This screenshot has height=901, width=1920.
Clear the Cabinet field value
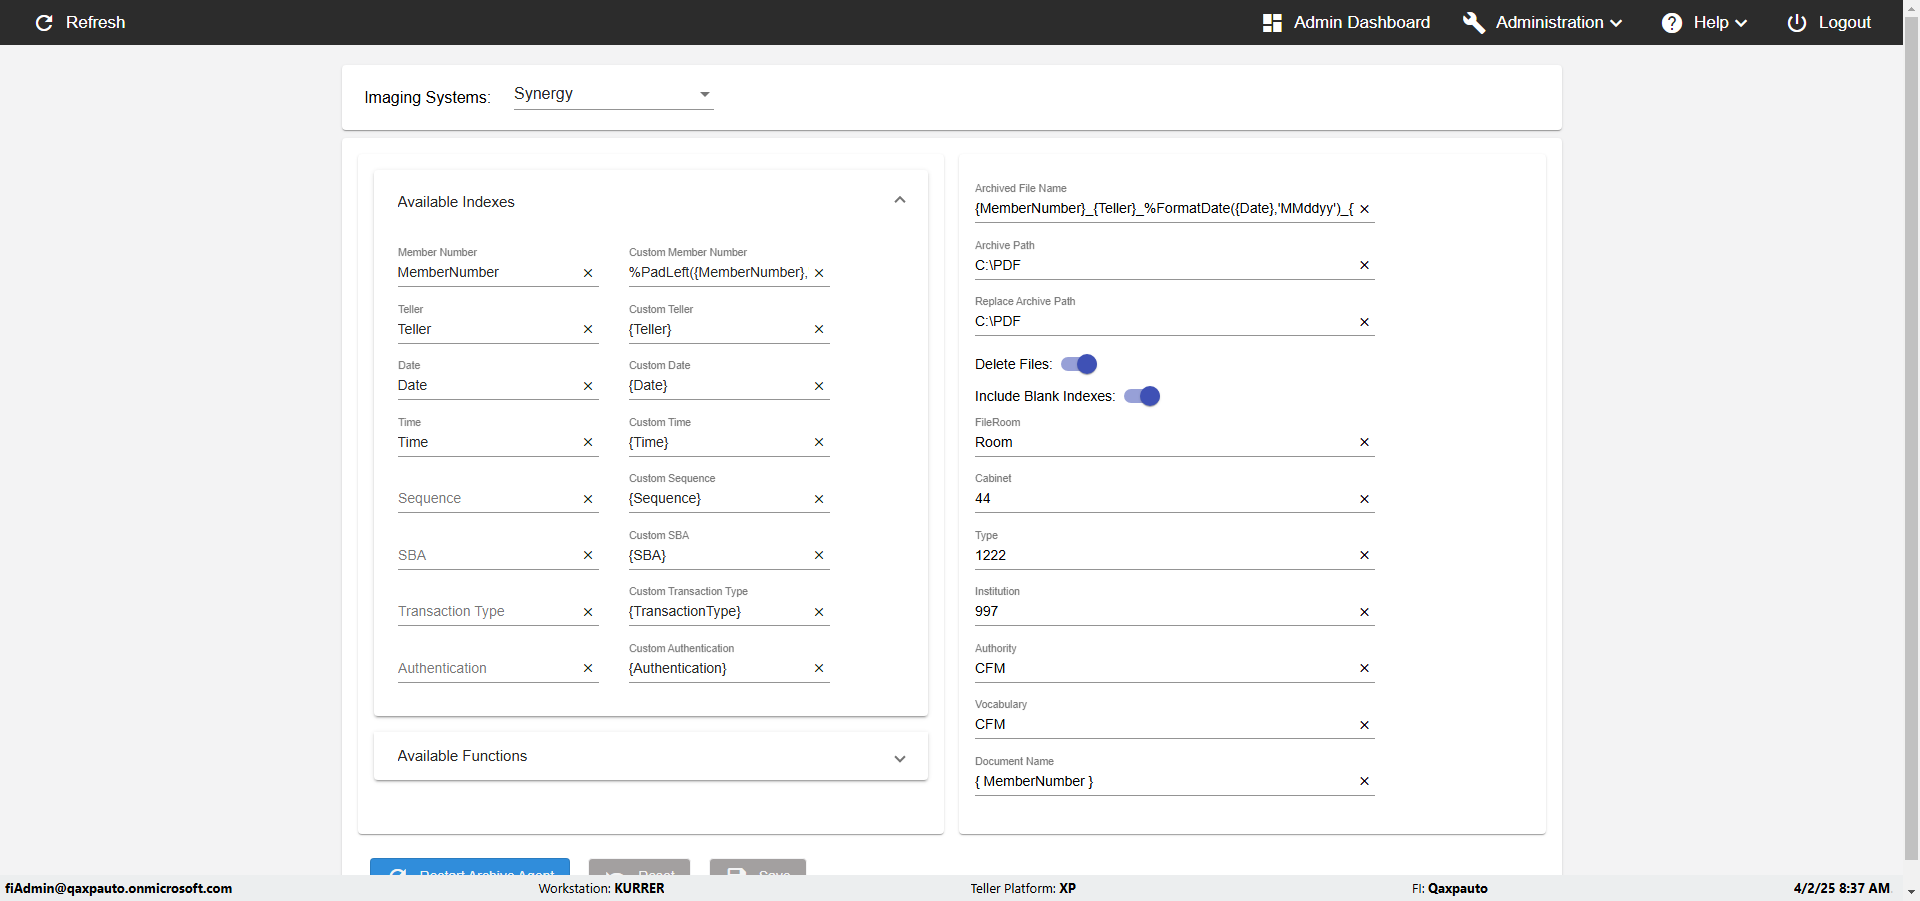(x=1364, y=499)
